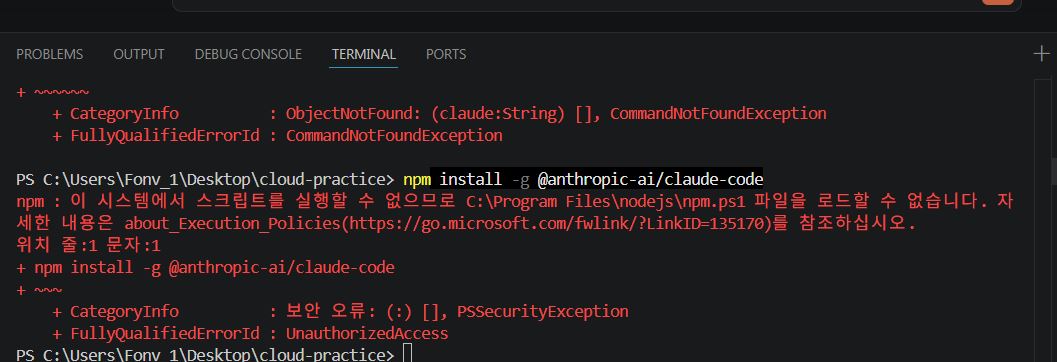1057x362 pixels.
Task: Select the TERMINAL tab
Action: point(364,54)
